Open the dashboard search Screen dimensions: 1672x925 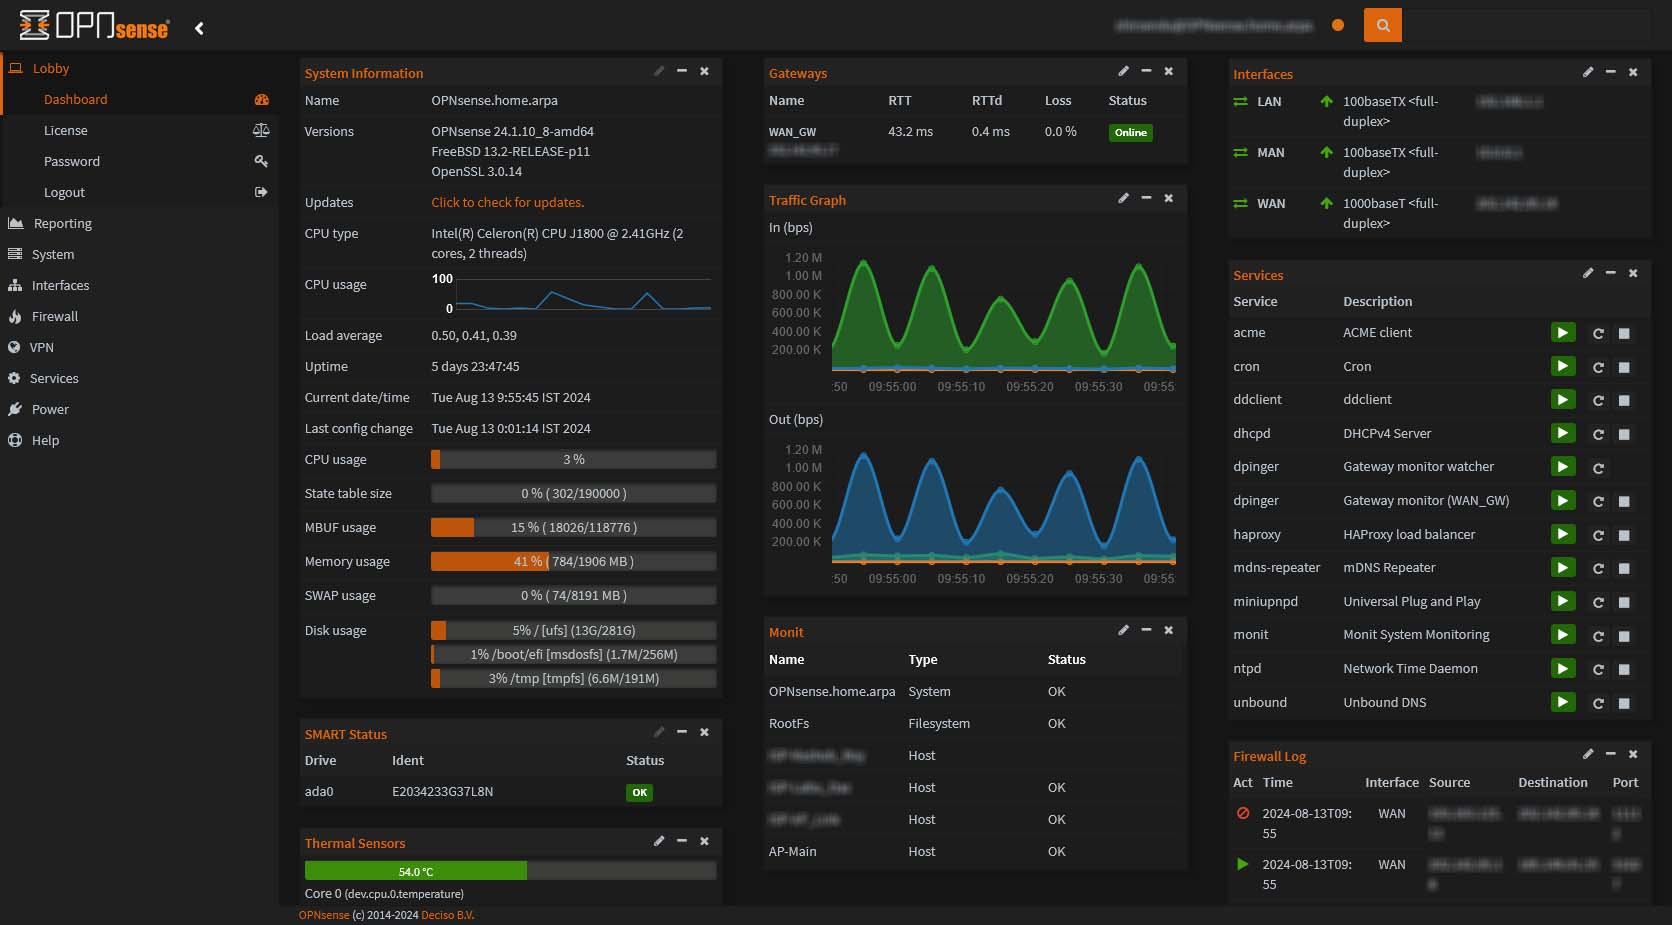(x=1382, y=25)
